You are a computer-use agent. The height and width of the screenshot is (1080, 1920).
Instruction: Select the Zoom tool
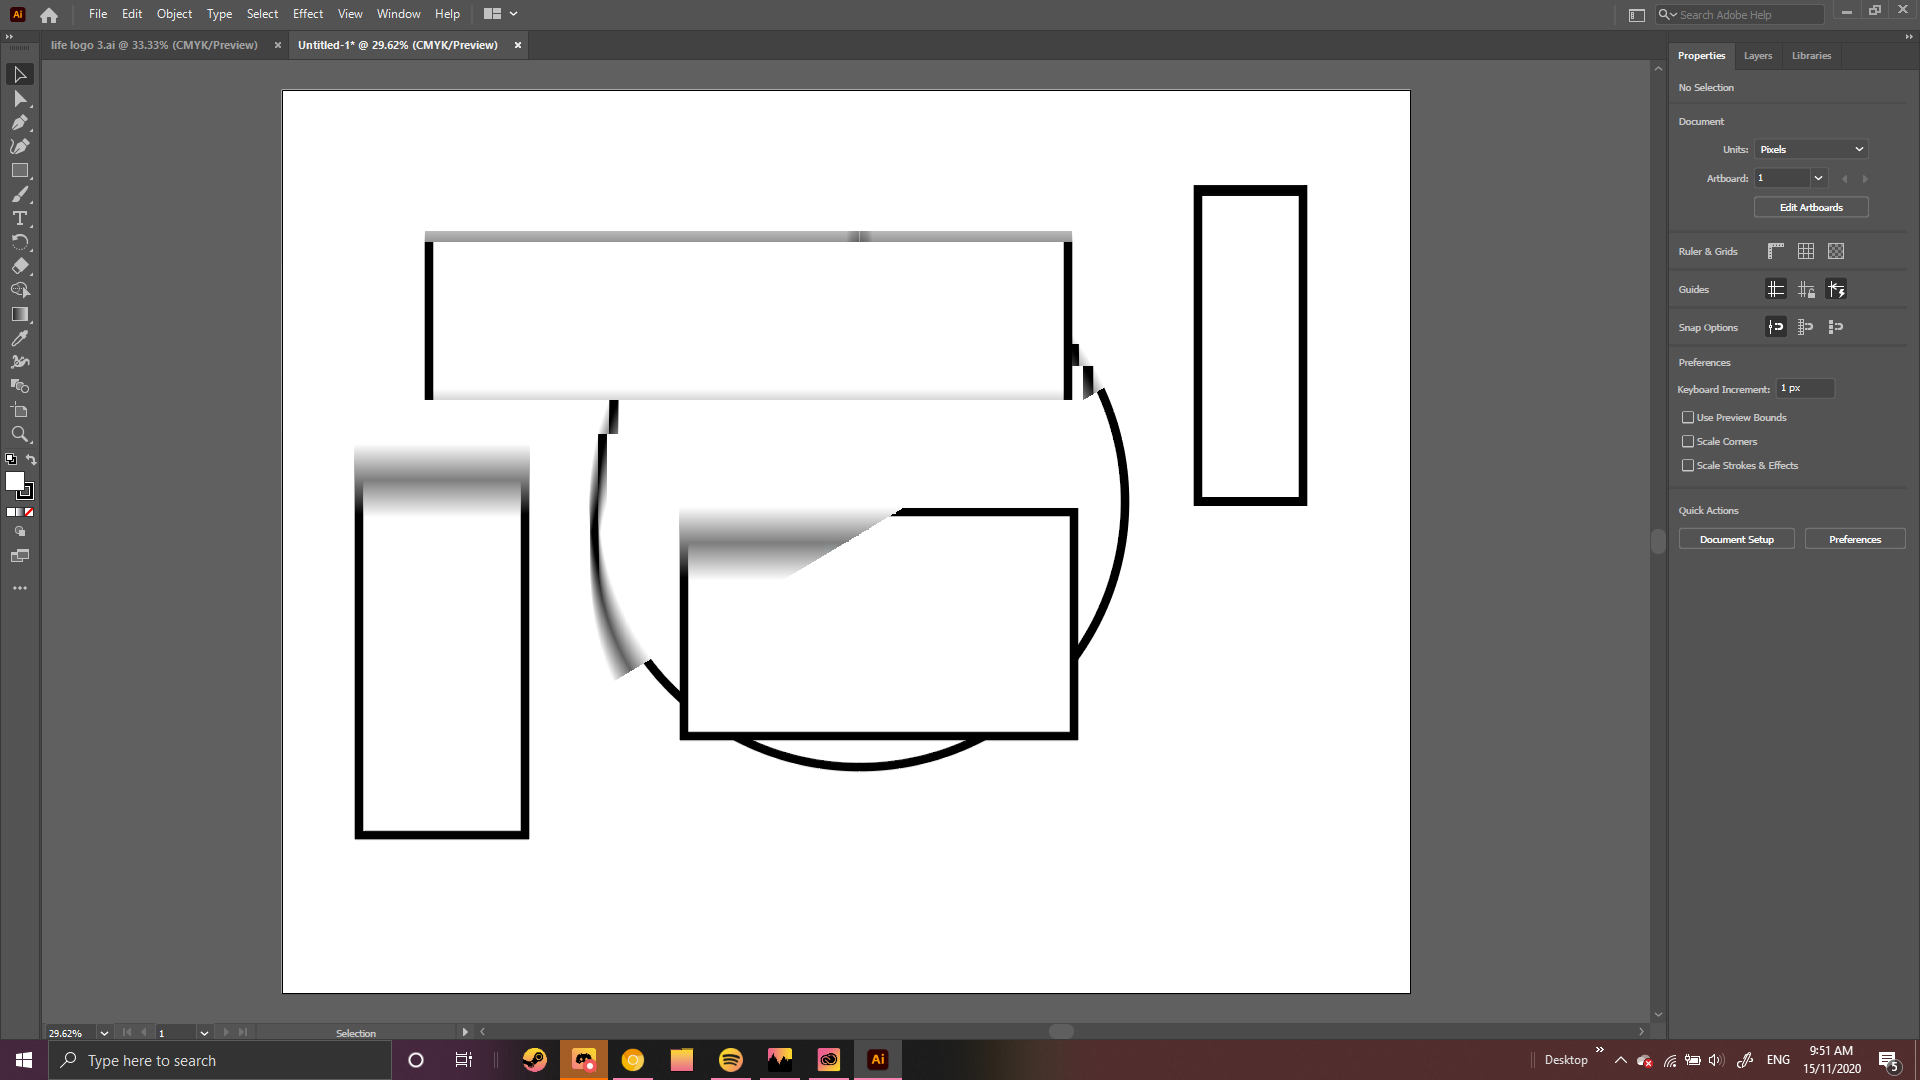click(20, 435)
